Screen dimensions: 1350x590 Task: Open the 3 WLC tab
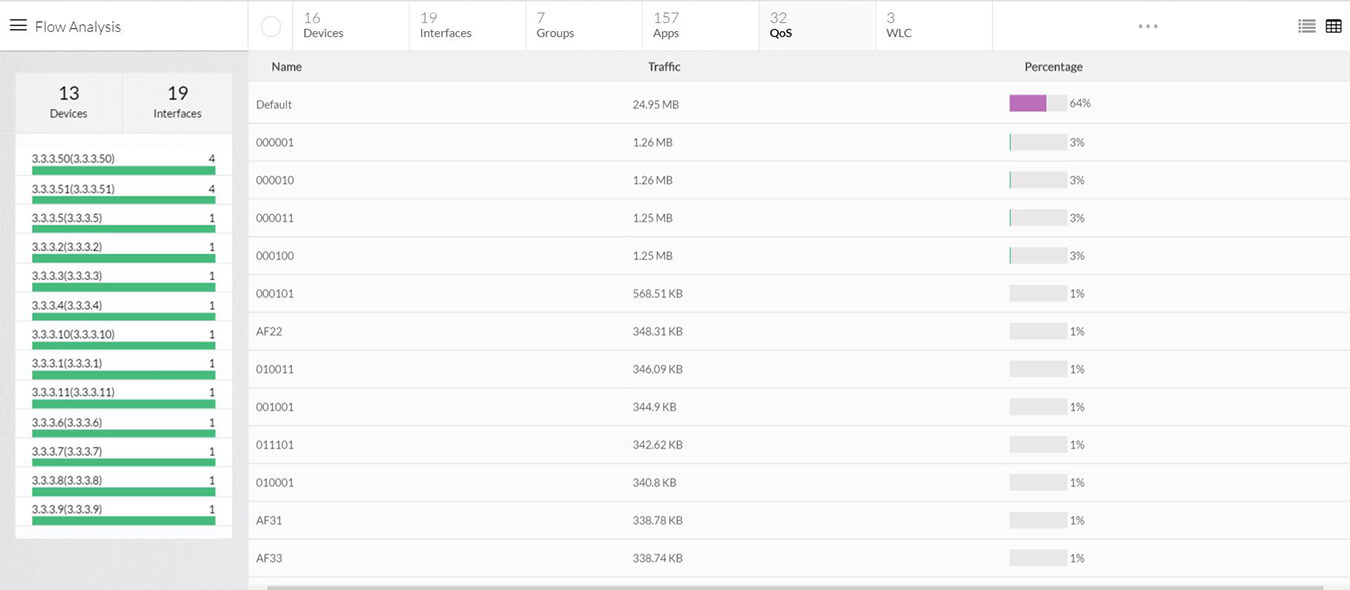(898, 26)
